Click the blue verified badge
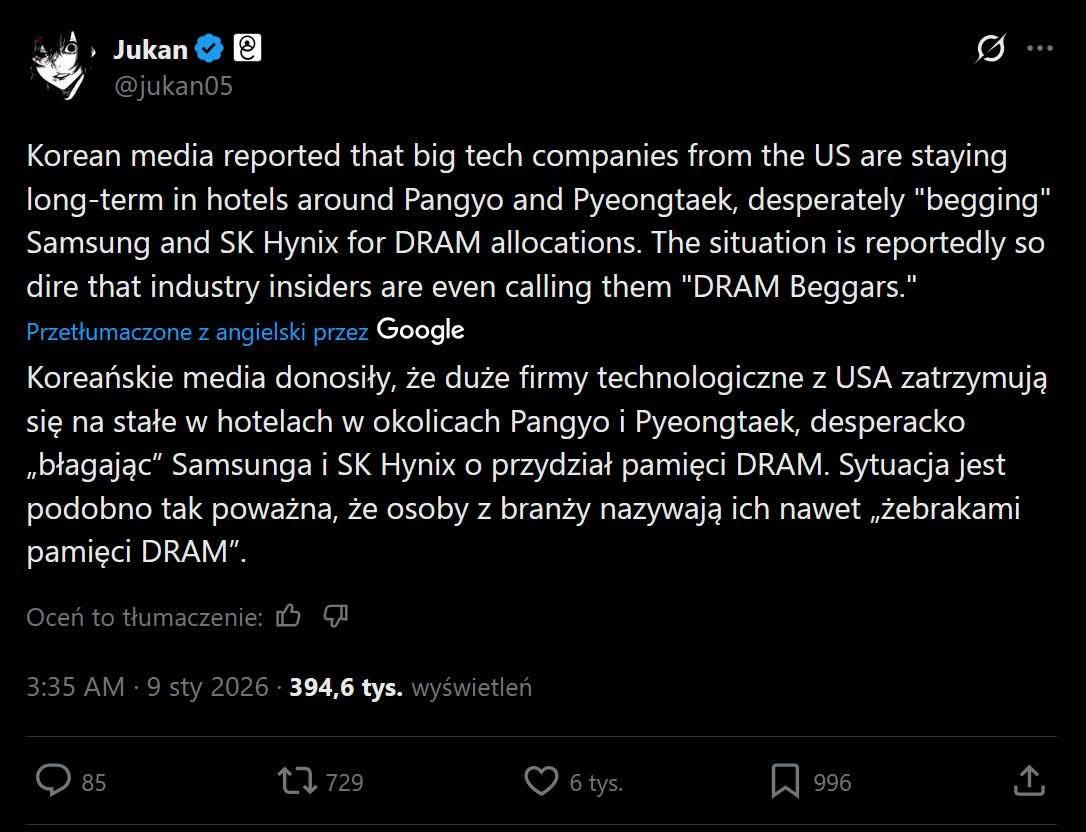 208,48
